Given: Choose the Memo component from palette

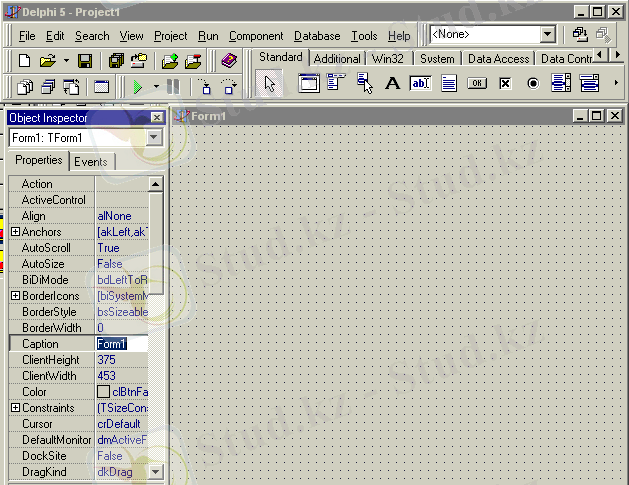Looking at the screenshot, I should click(449, 83).
